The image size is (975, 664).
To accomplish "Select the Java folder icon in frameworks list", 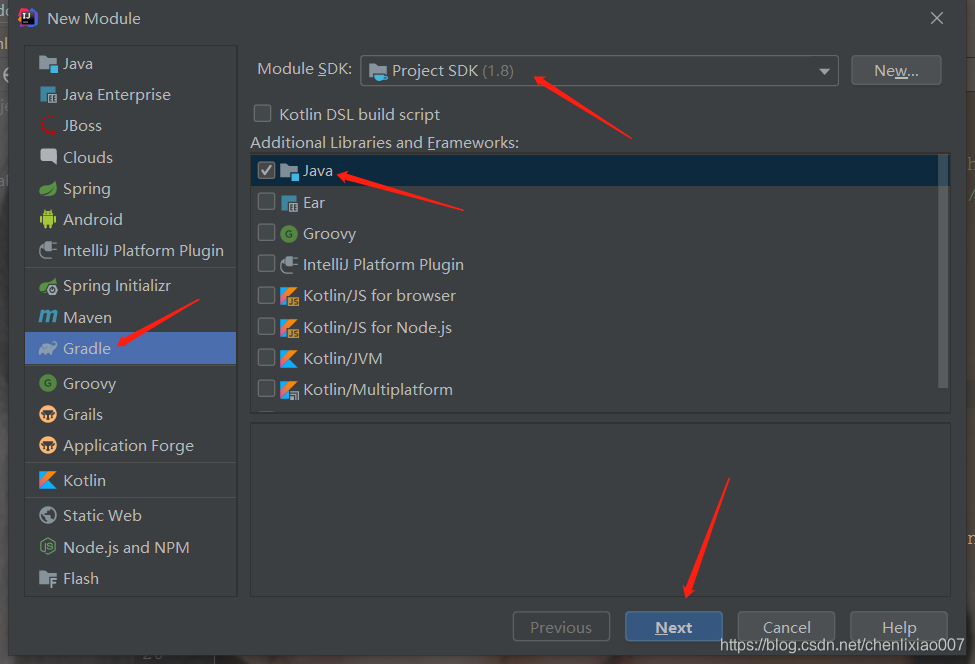I will tap(289, 171).
